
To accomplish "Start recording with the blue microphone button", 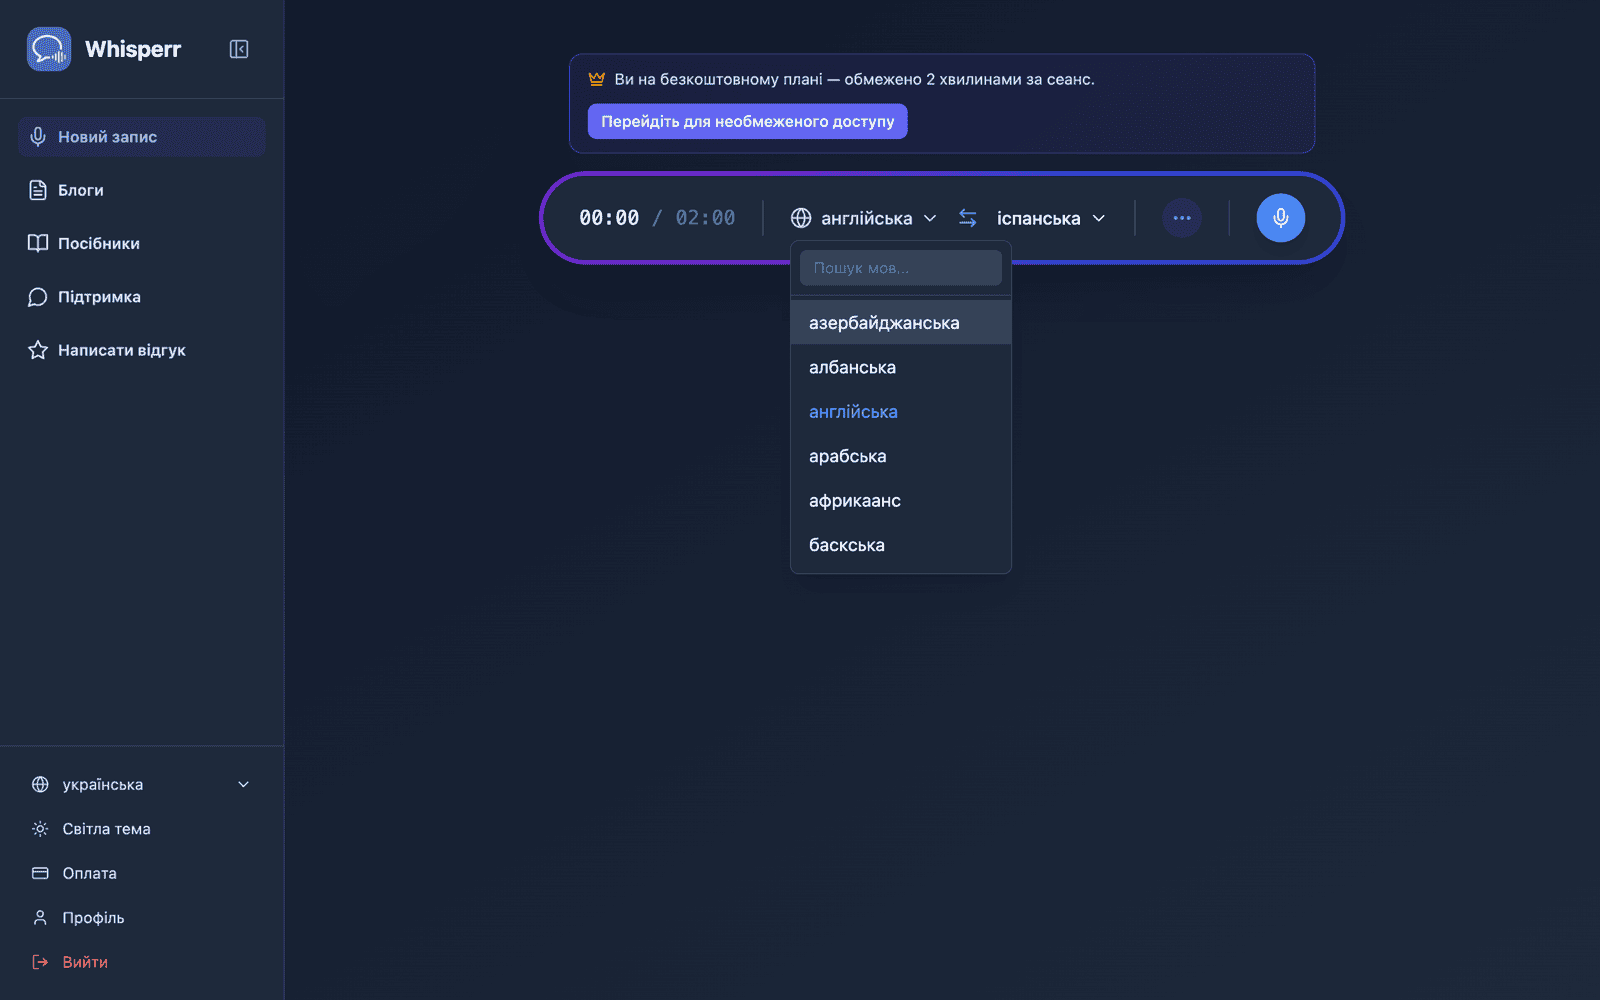I will pyautogui.click(x=1281, y=218).
